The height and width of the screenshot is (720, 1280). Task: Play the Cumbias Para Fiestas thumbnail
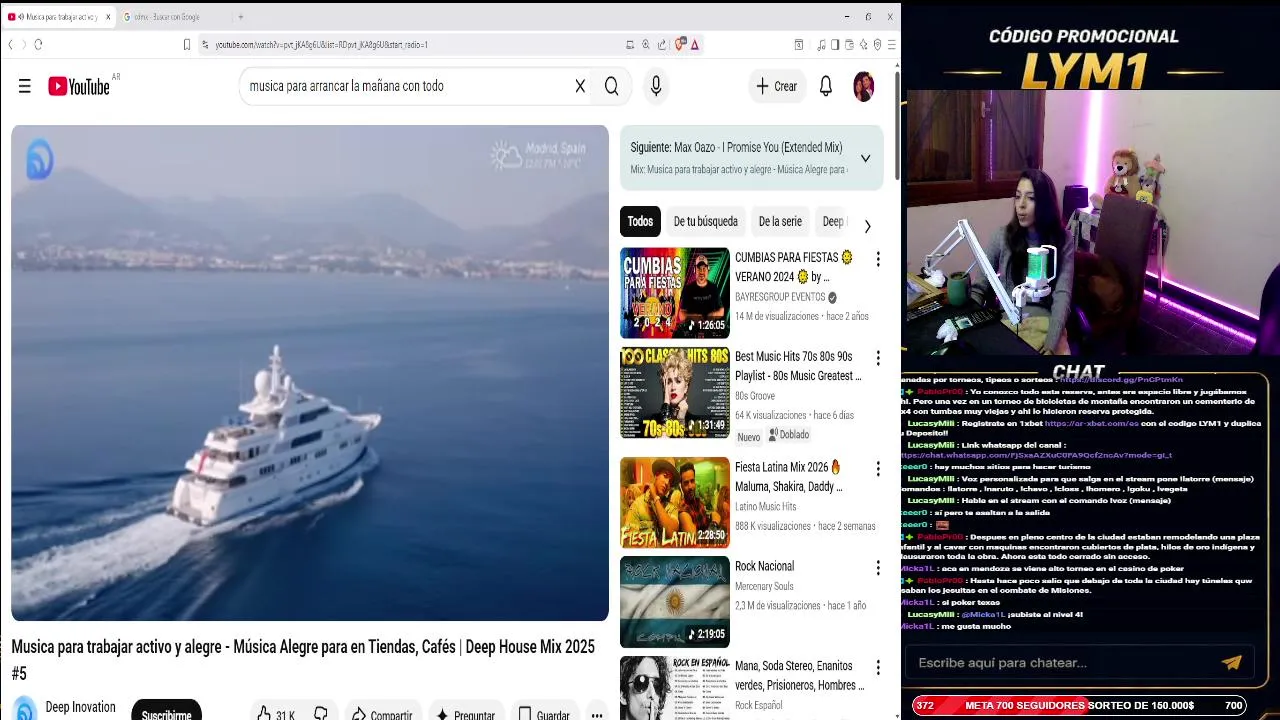pyautogui.click(x=675, y=293)
